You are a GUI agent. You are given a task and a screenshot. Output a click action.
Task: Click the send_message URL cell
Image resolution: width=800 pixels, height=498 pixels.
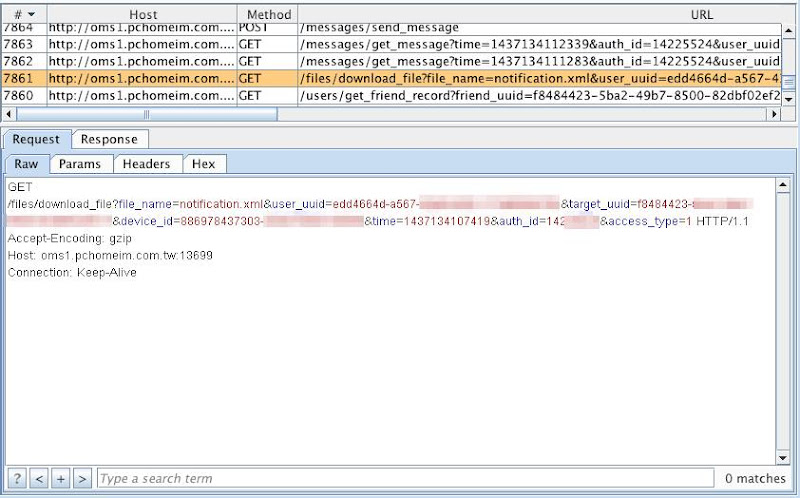pos(539,28)
